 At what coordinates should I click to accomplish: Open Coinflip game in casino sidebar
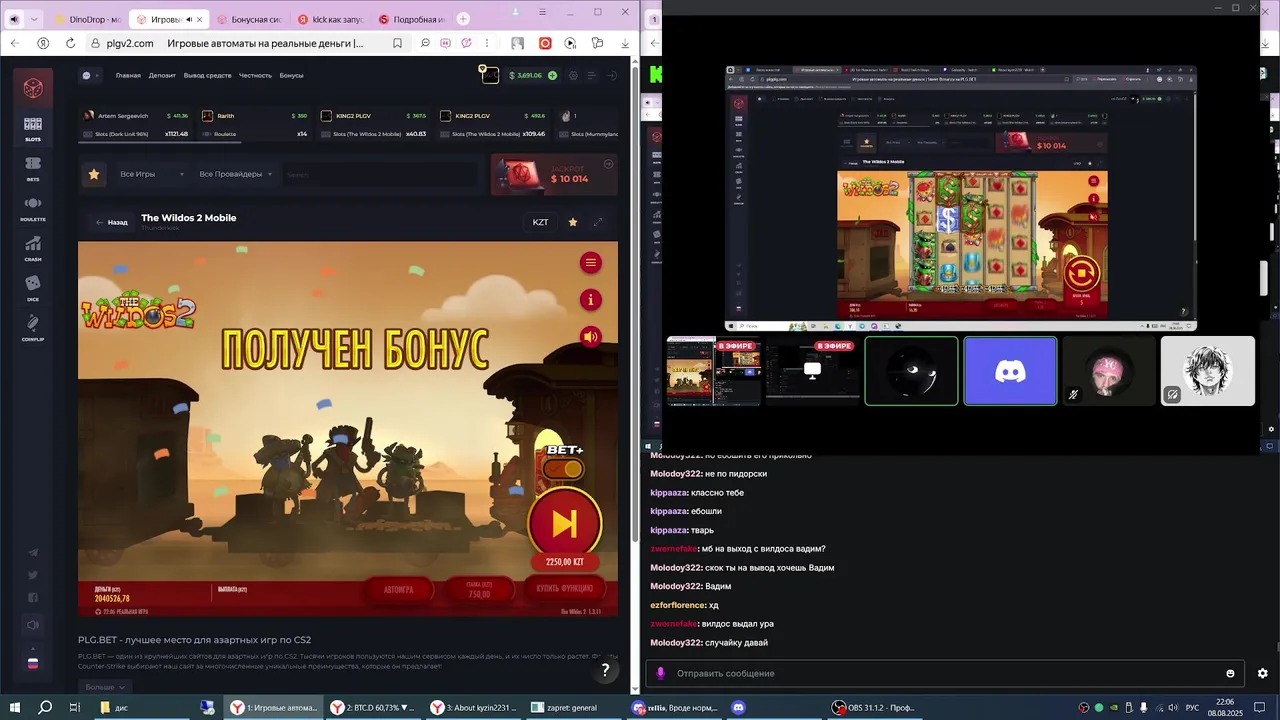click(33, 327)
